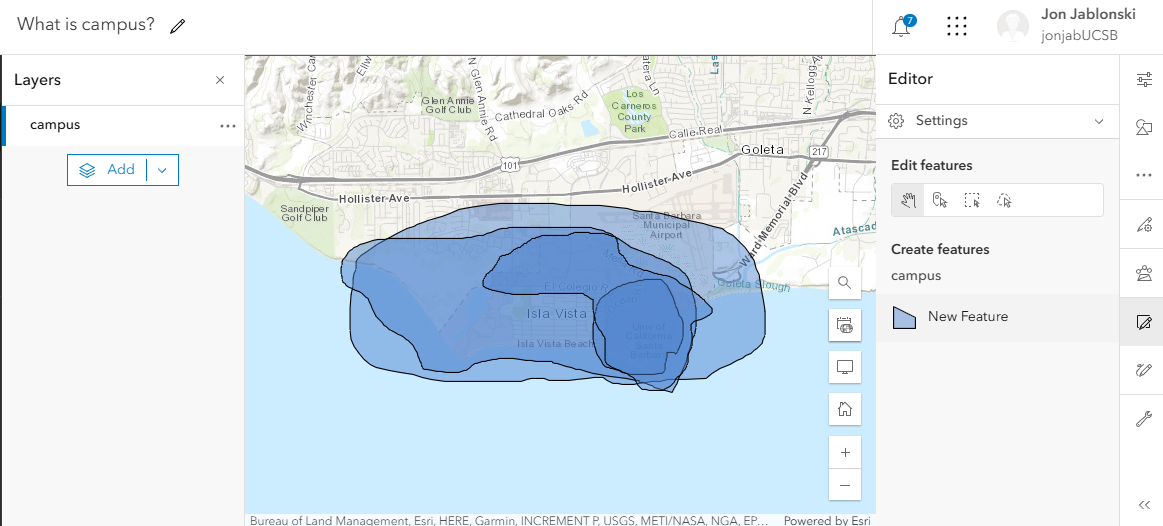The height and width of the screenshot is (526, 1163).
Task: Open options menu for campus layer
Action: click(x=228, y=126)
